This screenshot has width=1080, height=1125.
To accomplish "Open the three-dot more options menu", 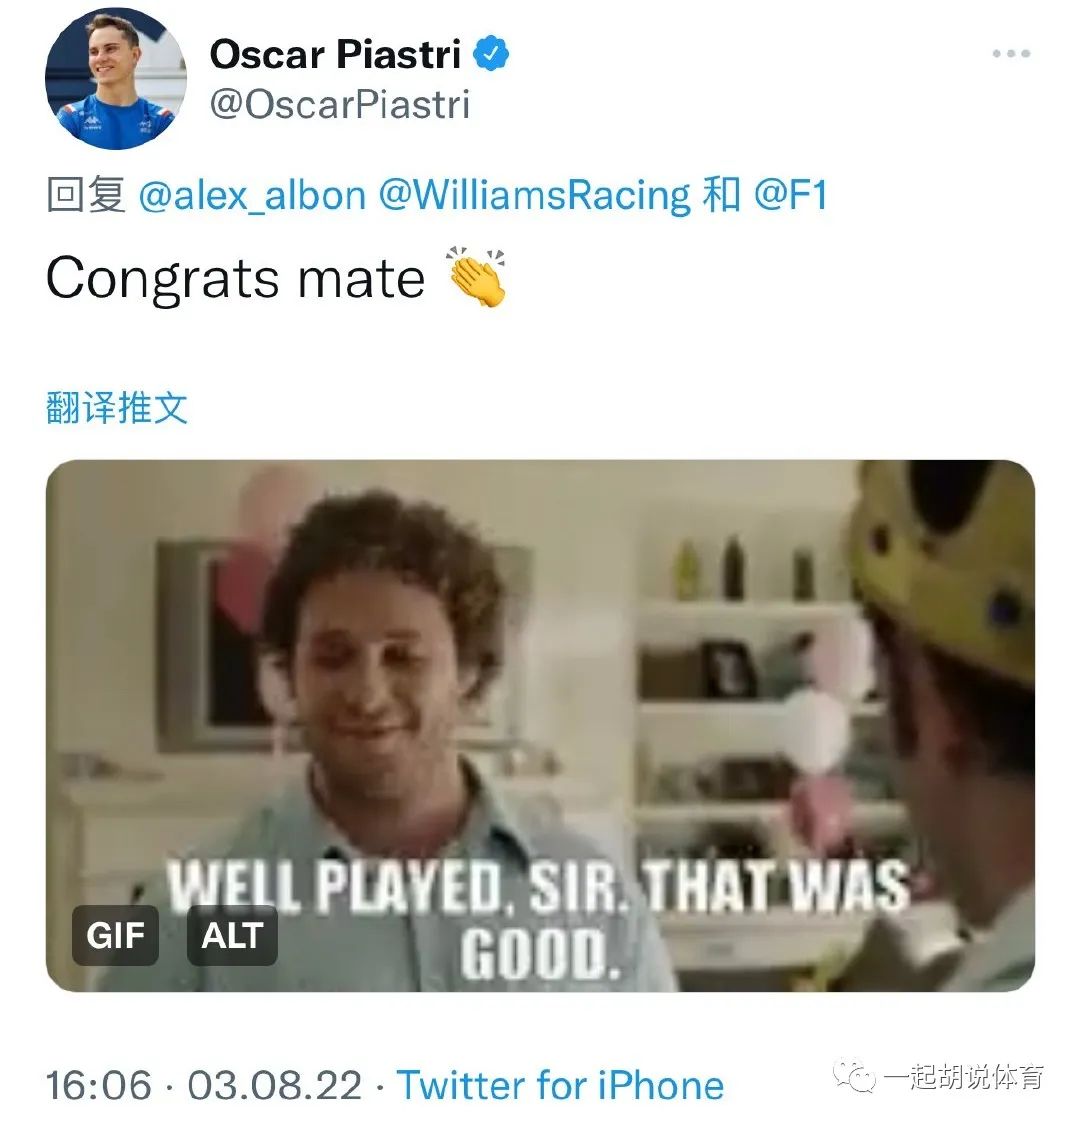I will (1011, 54).
